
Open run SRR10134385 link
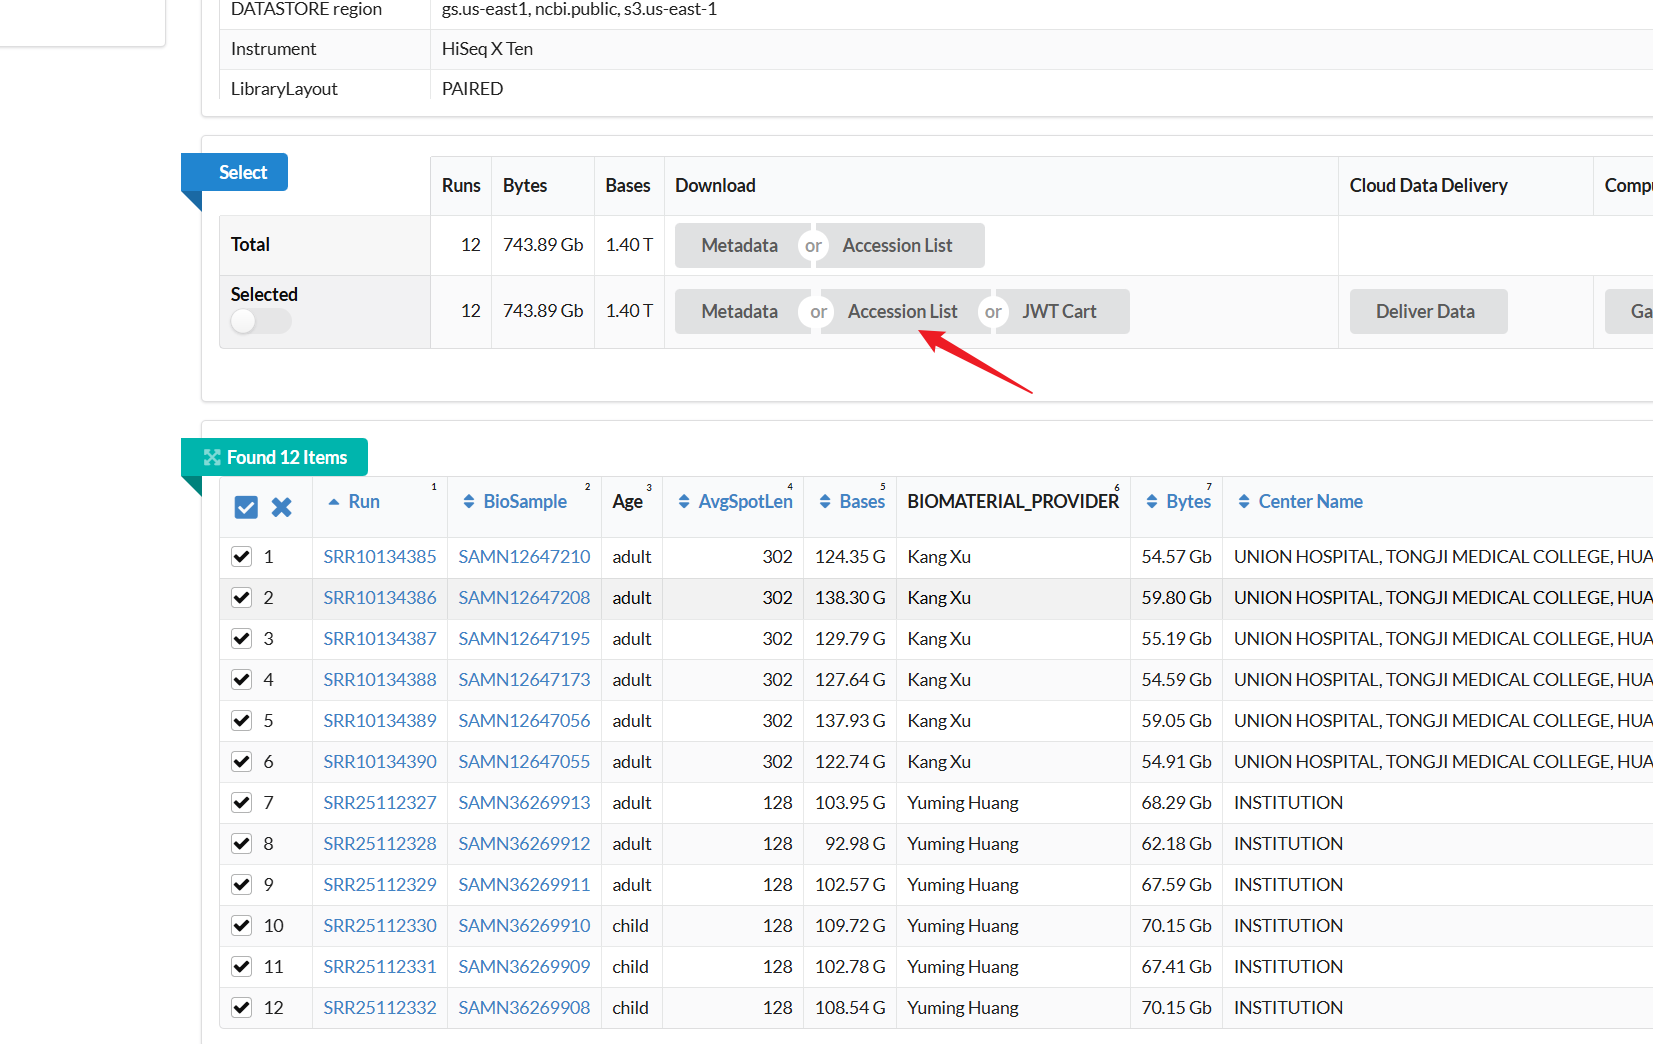pyautogui.click(x=380, y=557)
